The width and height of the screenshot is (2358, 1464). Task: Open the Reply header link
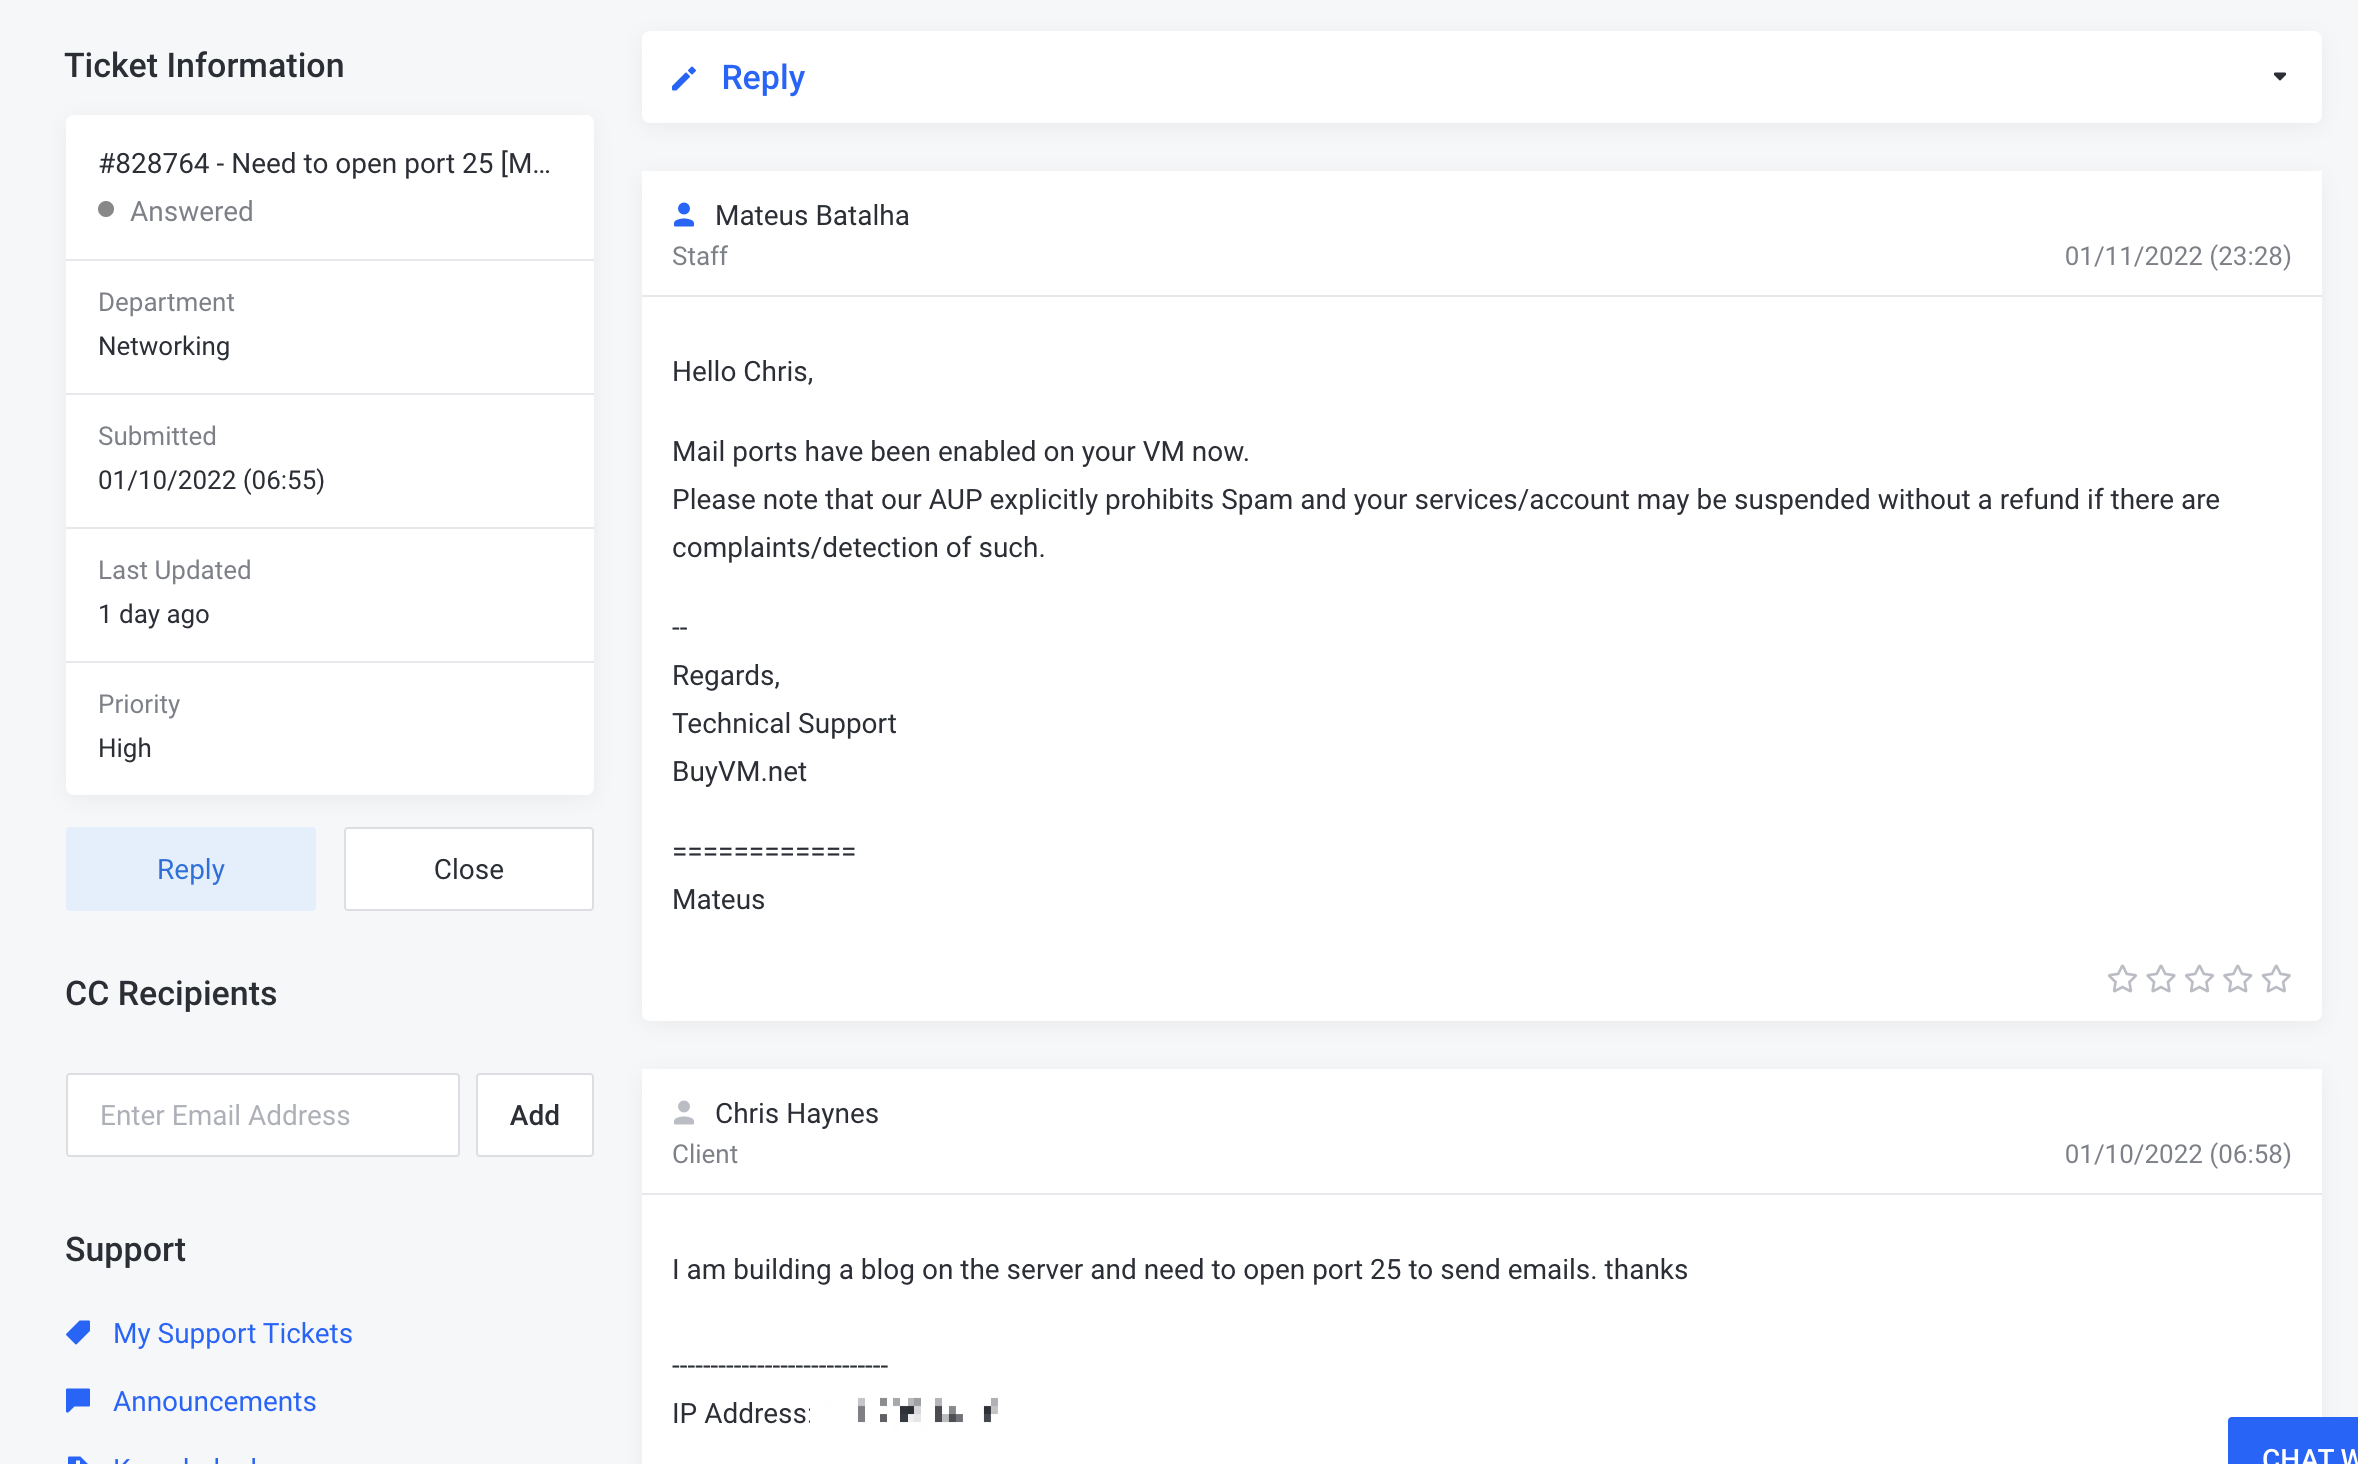coord(762,78)
